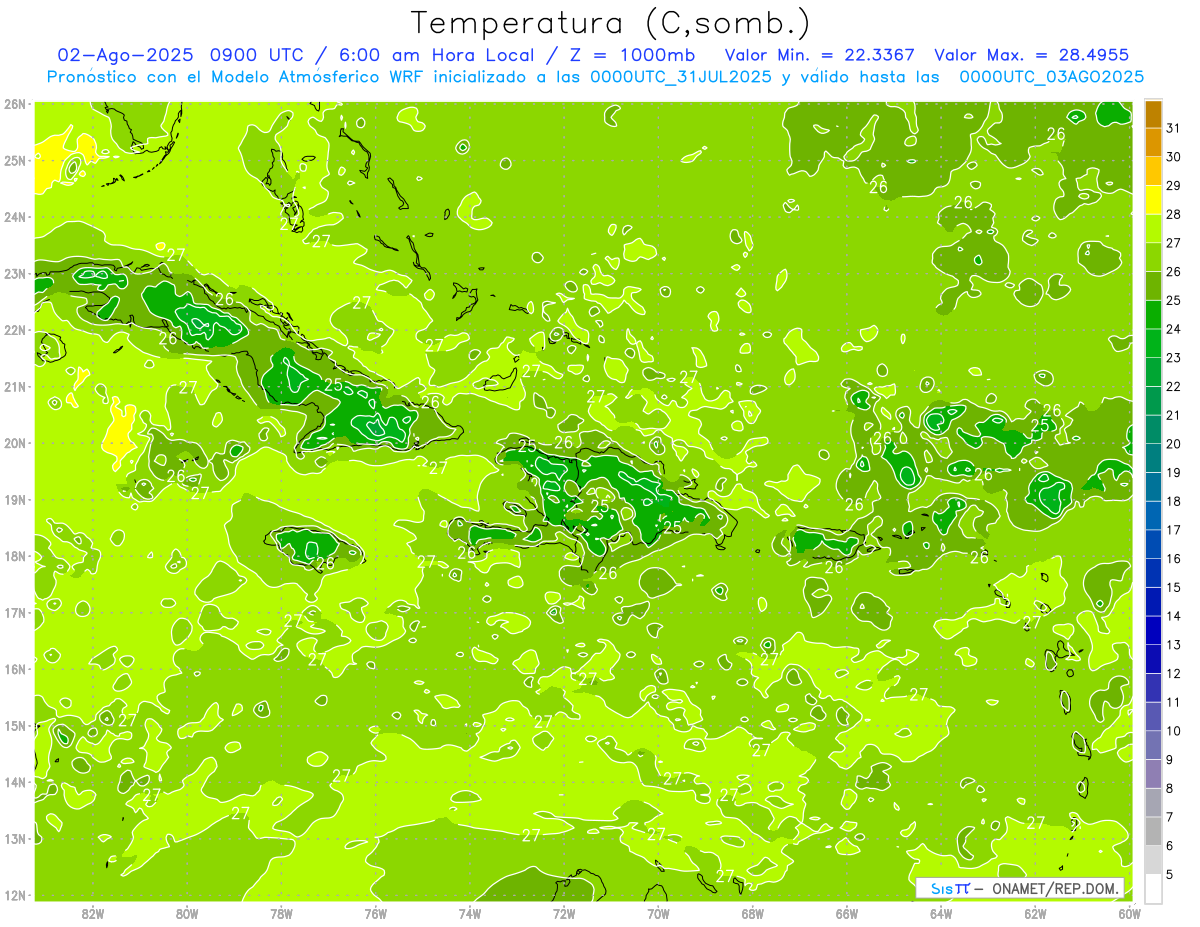Viewport: 1200px width, 927px height.
Task: Click the '20N' latitude axis label
Action: (x=14, y=443)
